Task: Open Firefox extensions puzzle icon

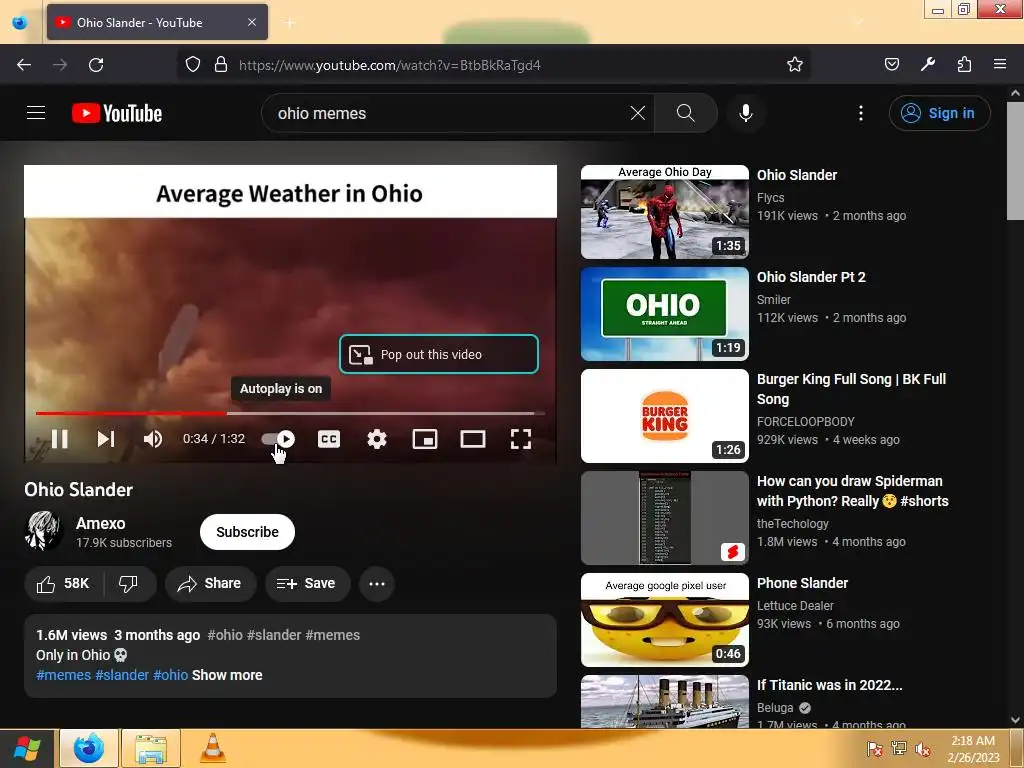Action: coord(964,65)
